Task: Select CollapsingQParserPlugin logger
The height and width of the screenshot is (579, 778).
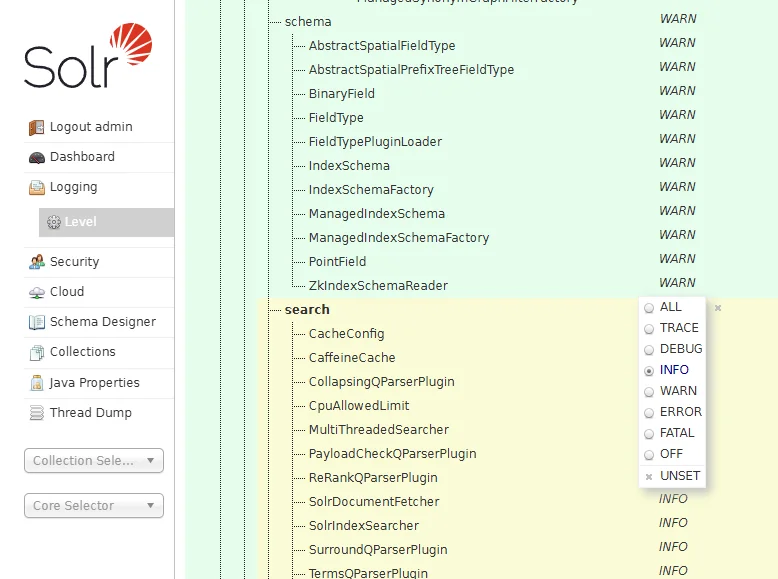Action: [382, 382]
